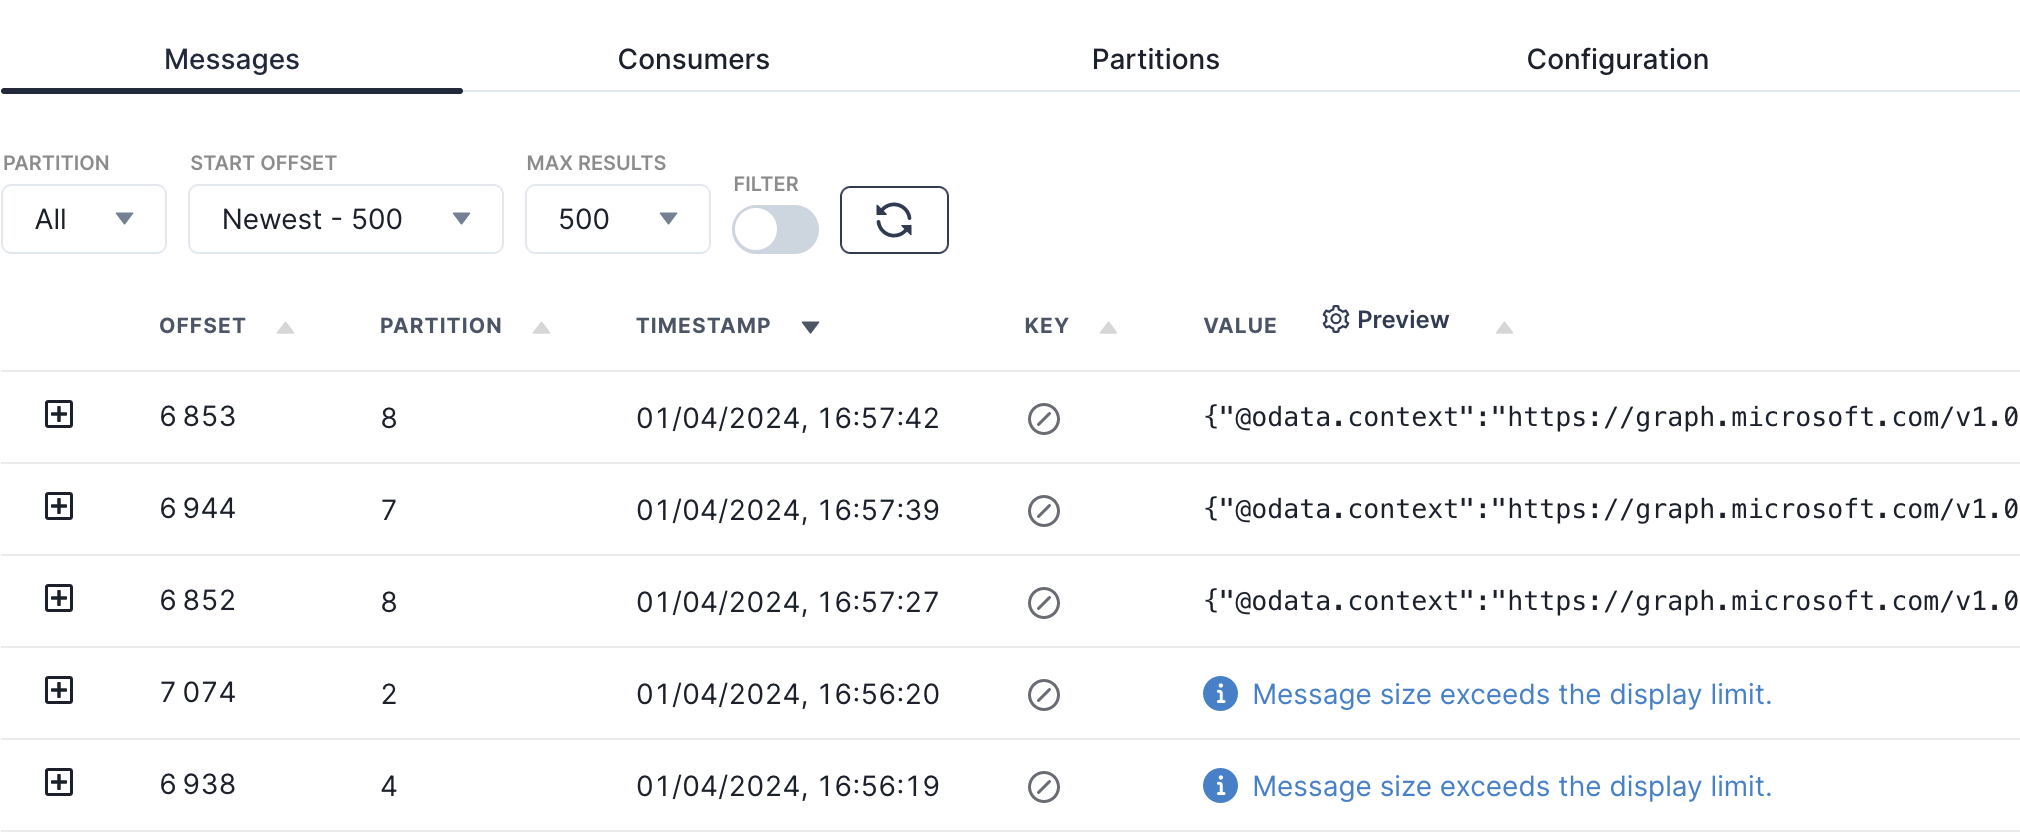Open the Max Results dropdown set to 500
This screenshot has height=835, width=2020.
(618, 219)
